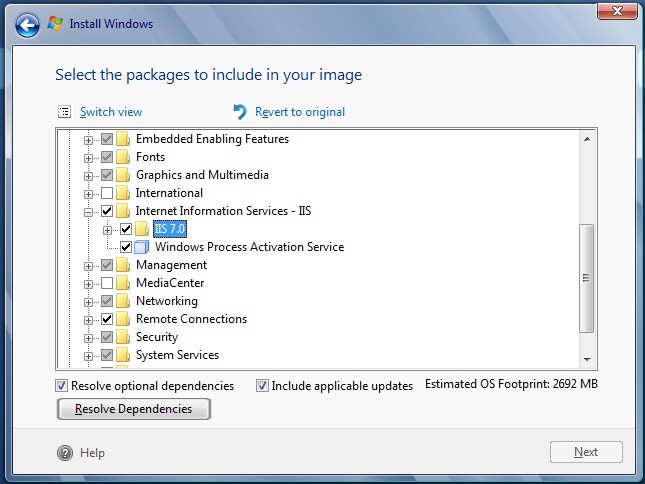Select the Remote Connections label

click(191, 319)
